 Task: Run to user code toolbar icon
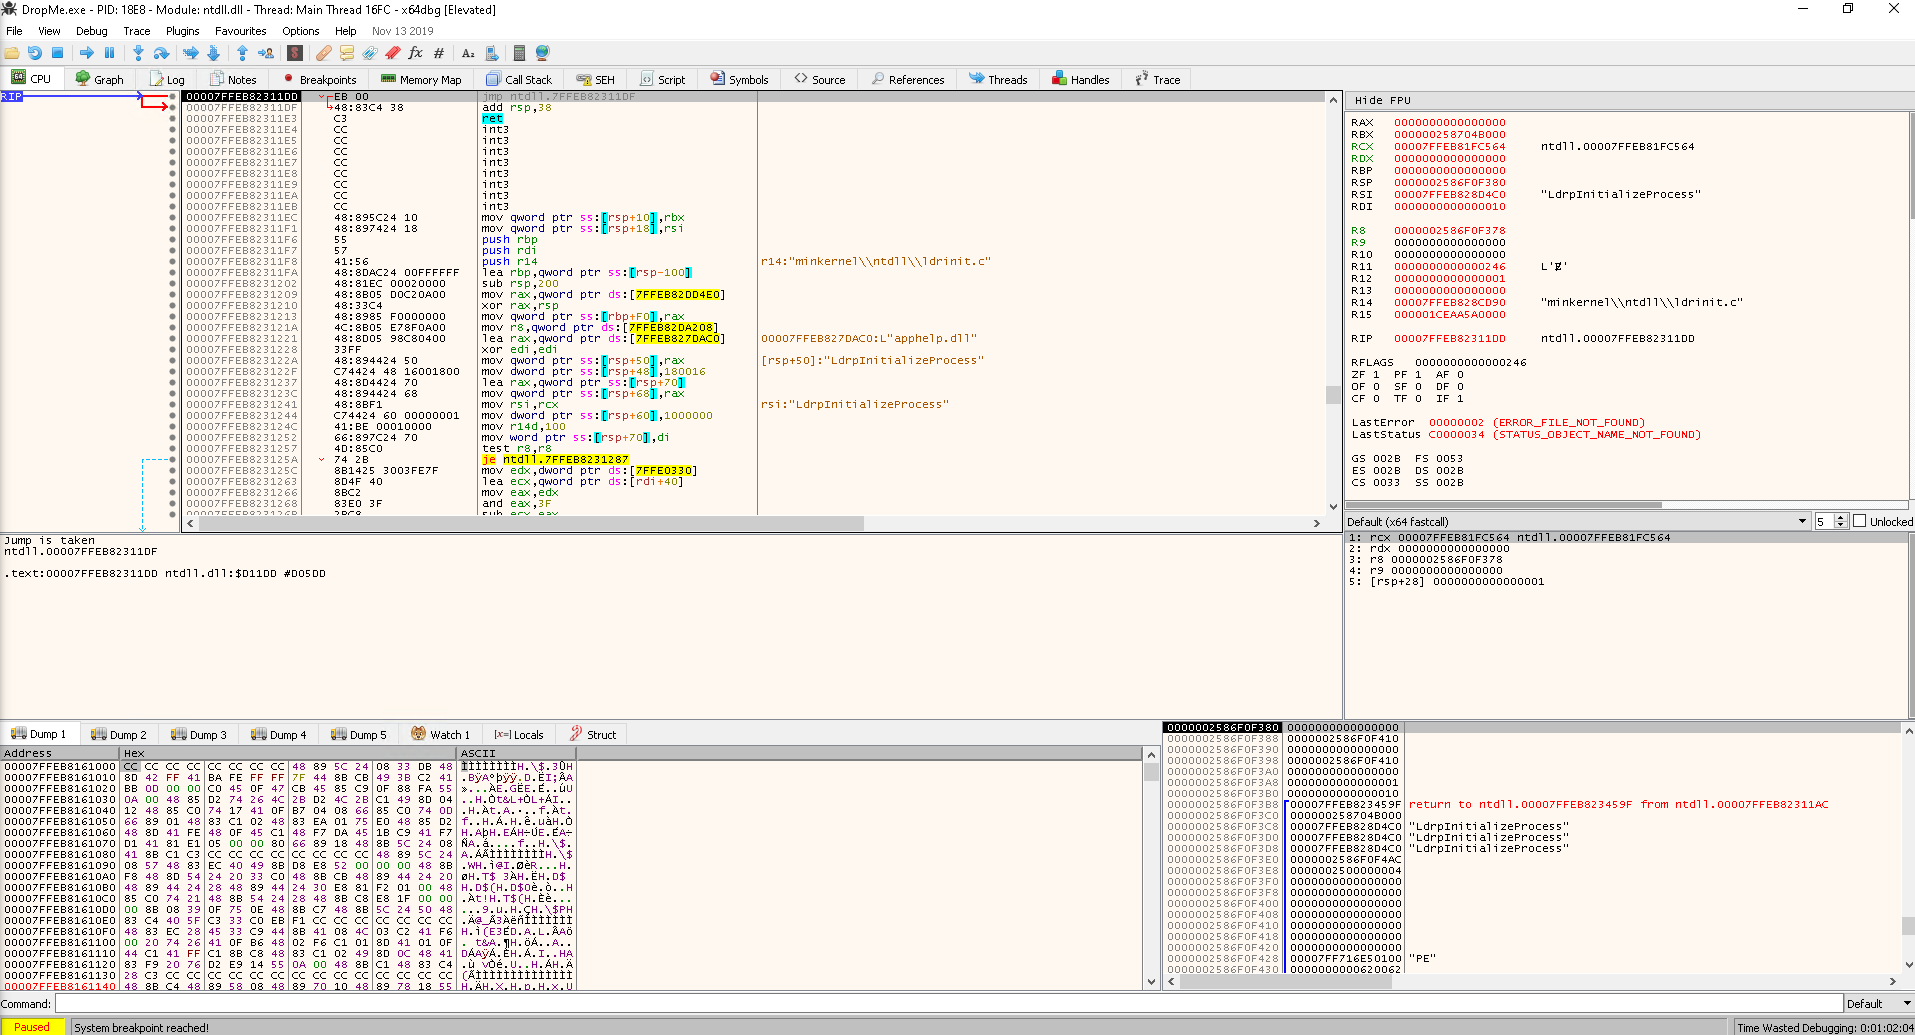coord(265,53)
